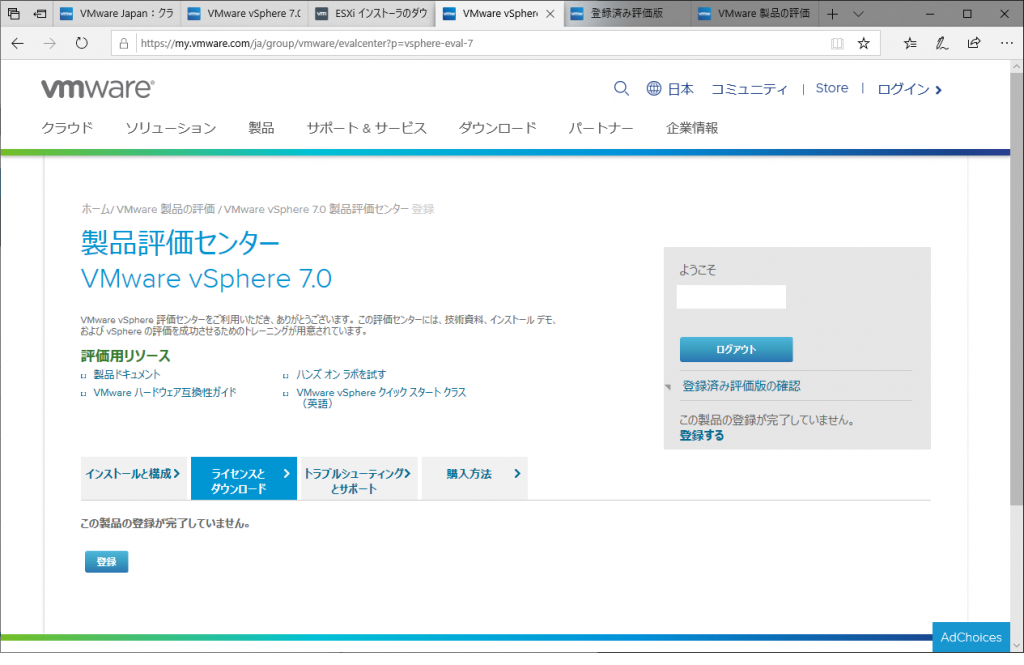This screenshot has width=1024, height=665.
Task: Click the vmware logo
Action: pyautogui.click(x=98, y=88)
